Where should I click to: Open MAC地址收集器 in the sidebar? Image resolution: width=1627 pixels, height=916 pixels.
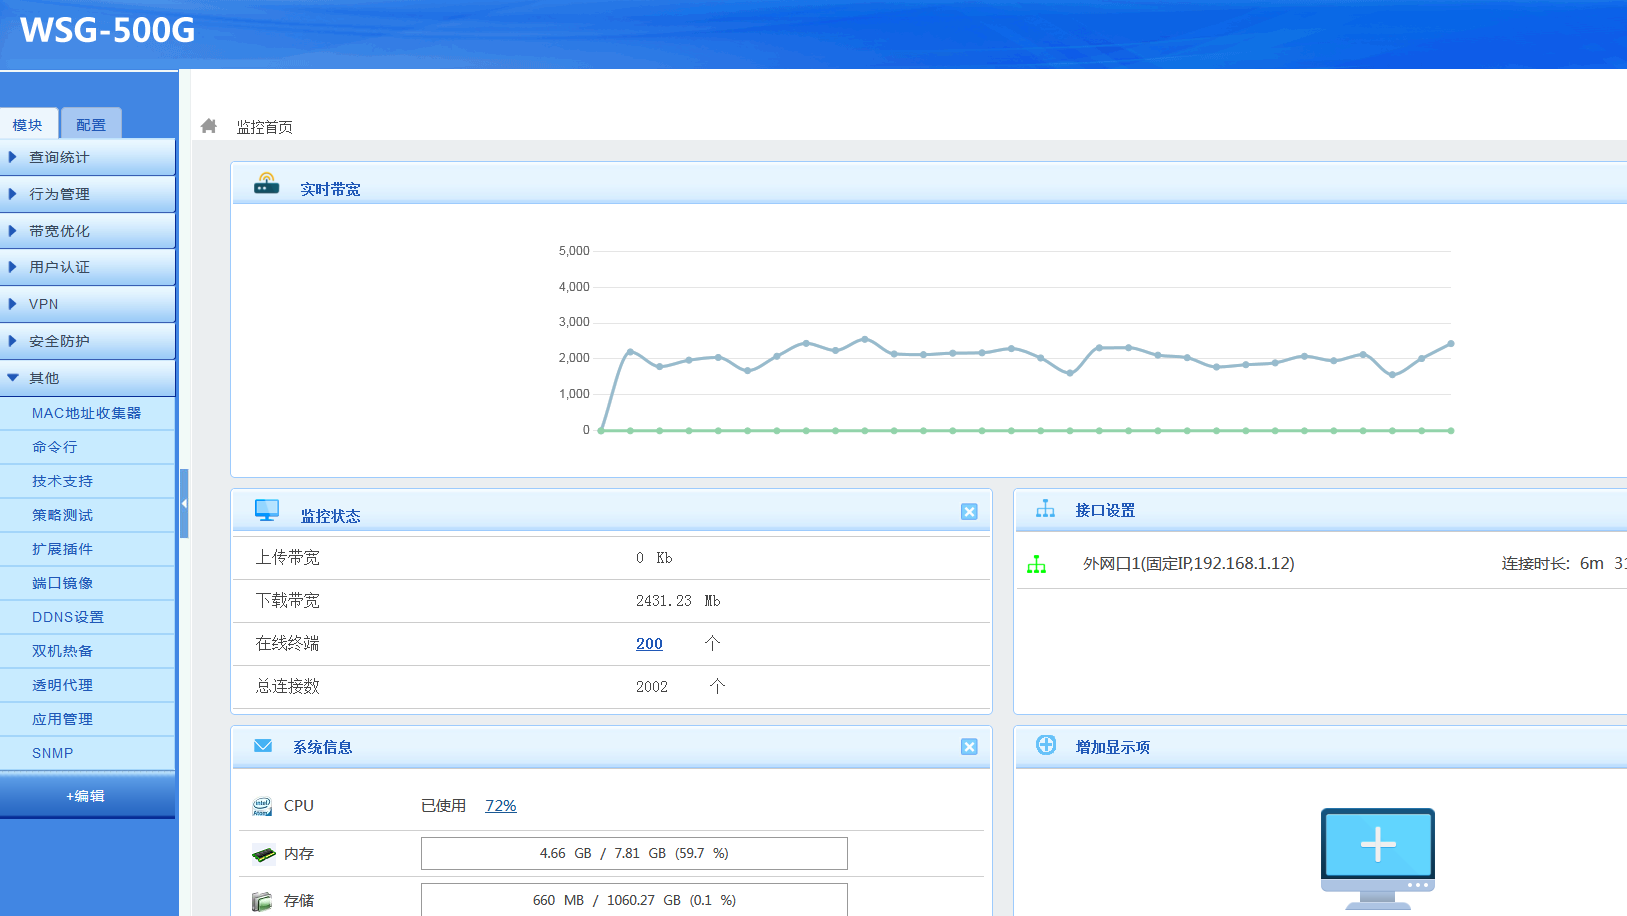(x=87, y=413)
